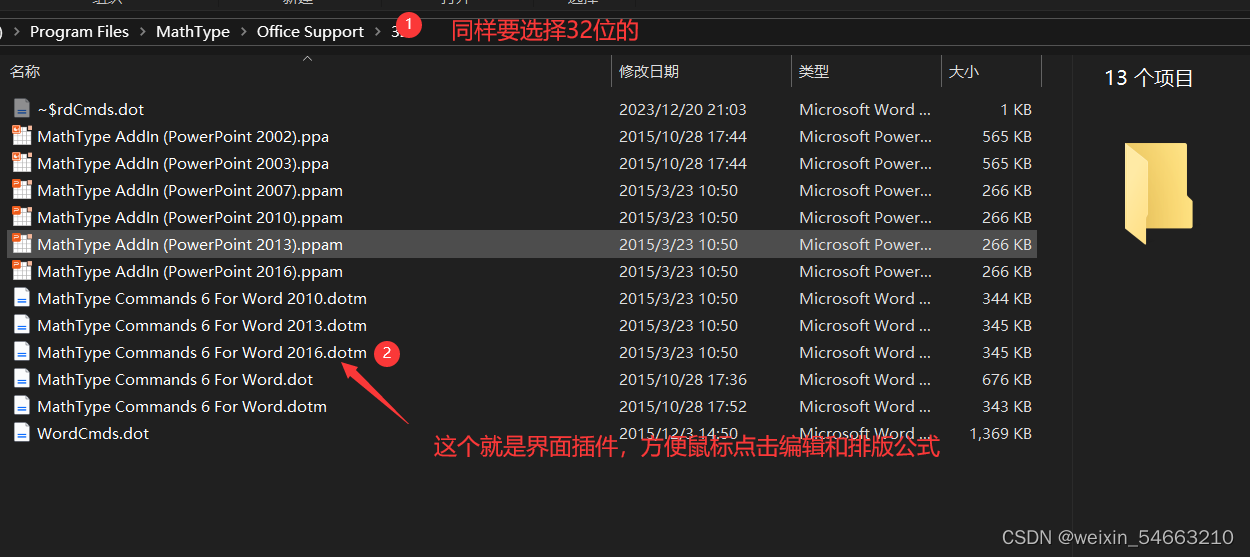Viewport: 1250px width, 557px height.
Task: Click size value 343 KB
Action: tap(1007, 406)
